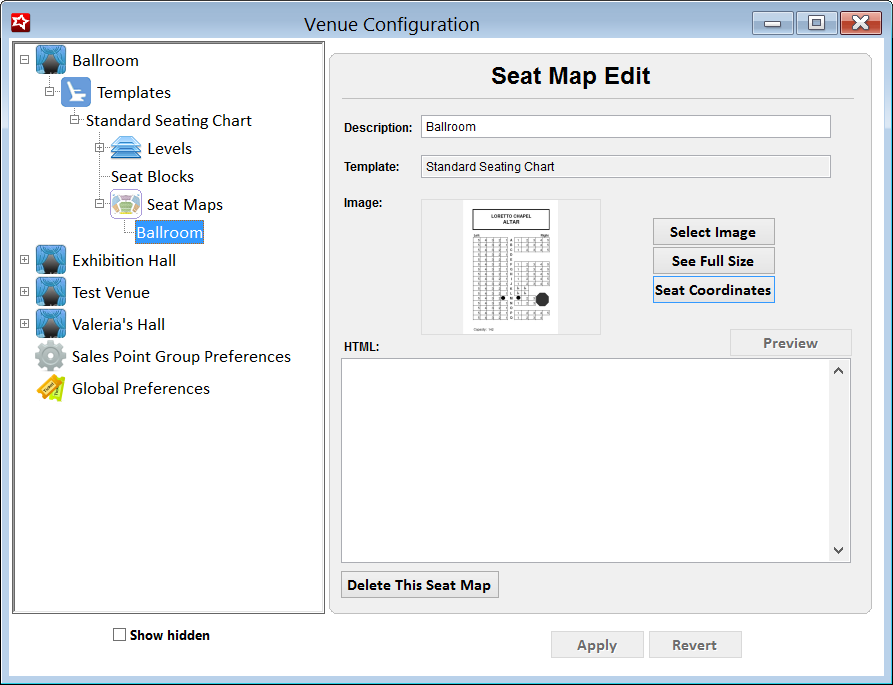Enable the Show hidden checkbox
The width and height of the screenshot is (893, 685).
[x=120, y=635]
